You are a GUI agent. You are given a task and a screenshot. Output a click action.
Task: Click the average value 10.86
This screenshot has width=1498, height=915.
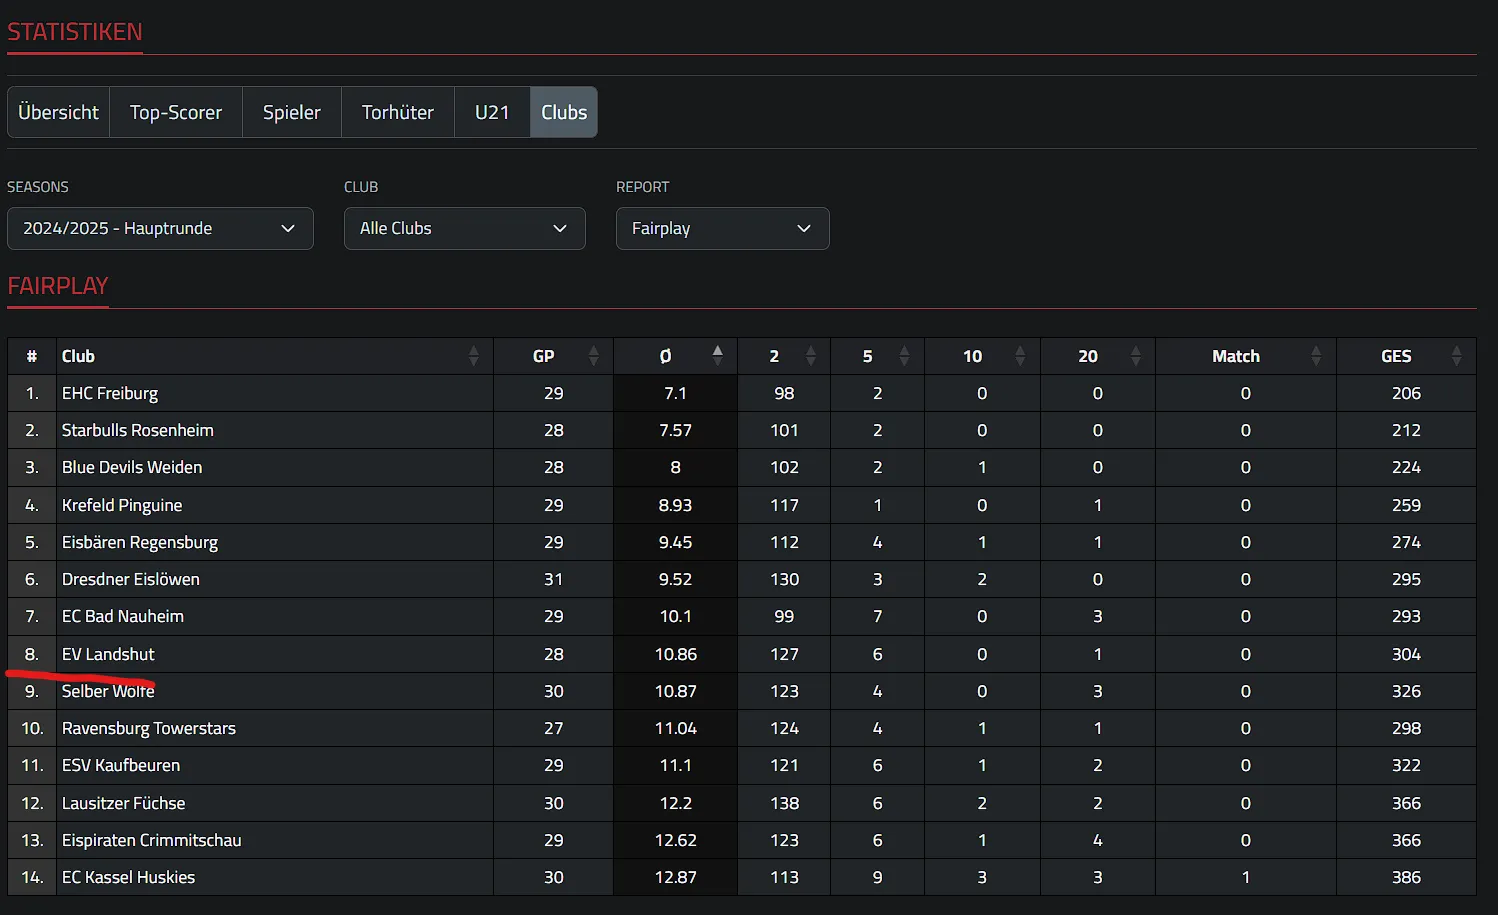675,654
